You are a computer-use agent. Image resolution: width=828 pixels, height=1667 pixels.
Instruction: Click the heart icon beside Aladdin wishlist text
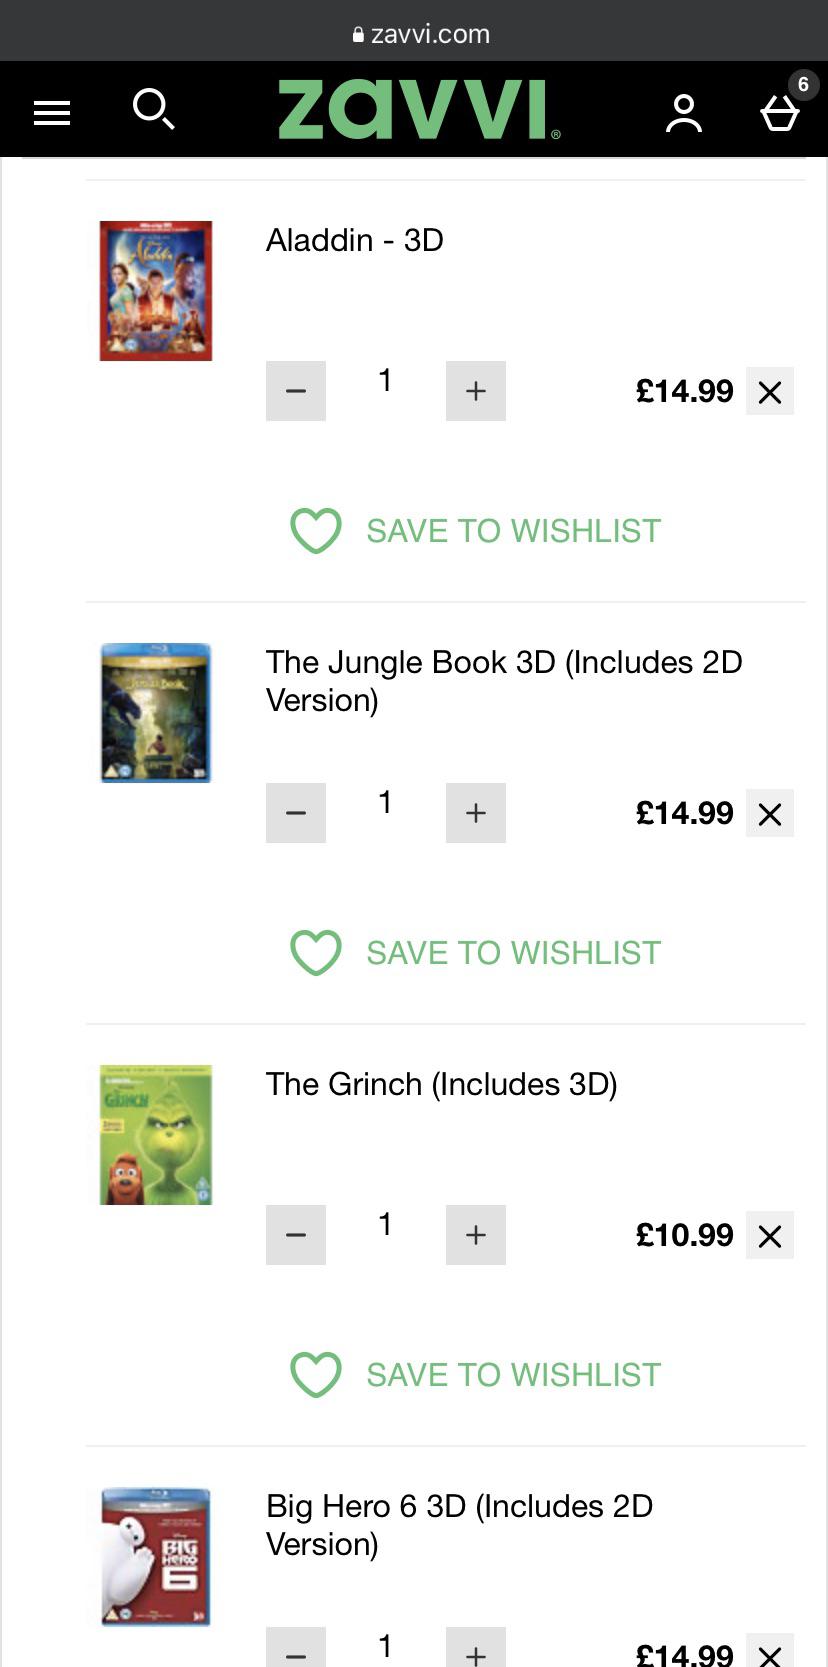point(315,531)
